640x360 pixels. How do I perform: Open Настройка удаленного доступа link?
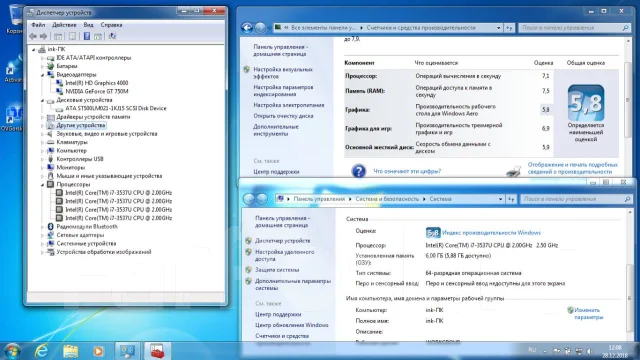(284, 256)
